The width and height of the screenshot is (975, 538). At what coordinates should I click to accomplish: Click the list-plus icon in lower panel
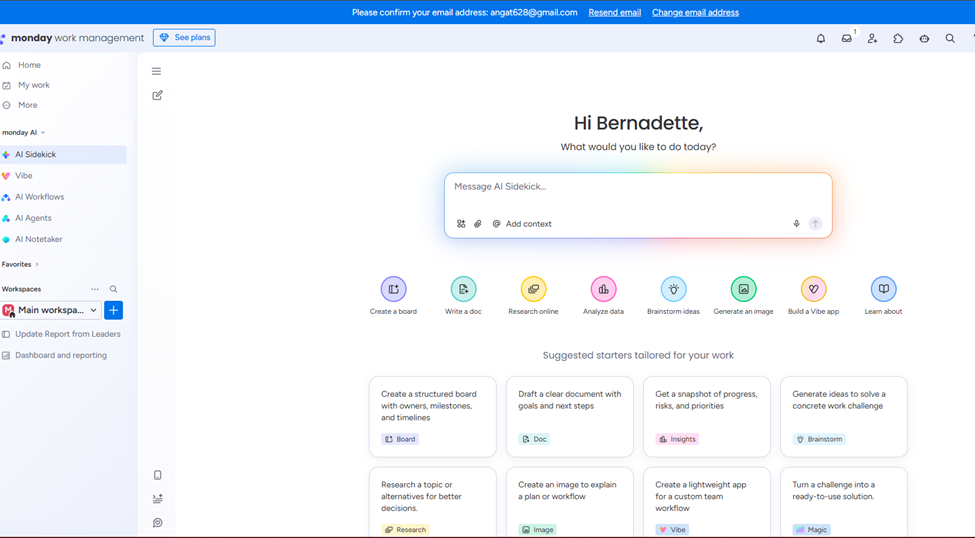[157, 499]
